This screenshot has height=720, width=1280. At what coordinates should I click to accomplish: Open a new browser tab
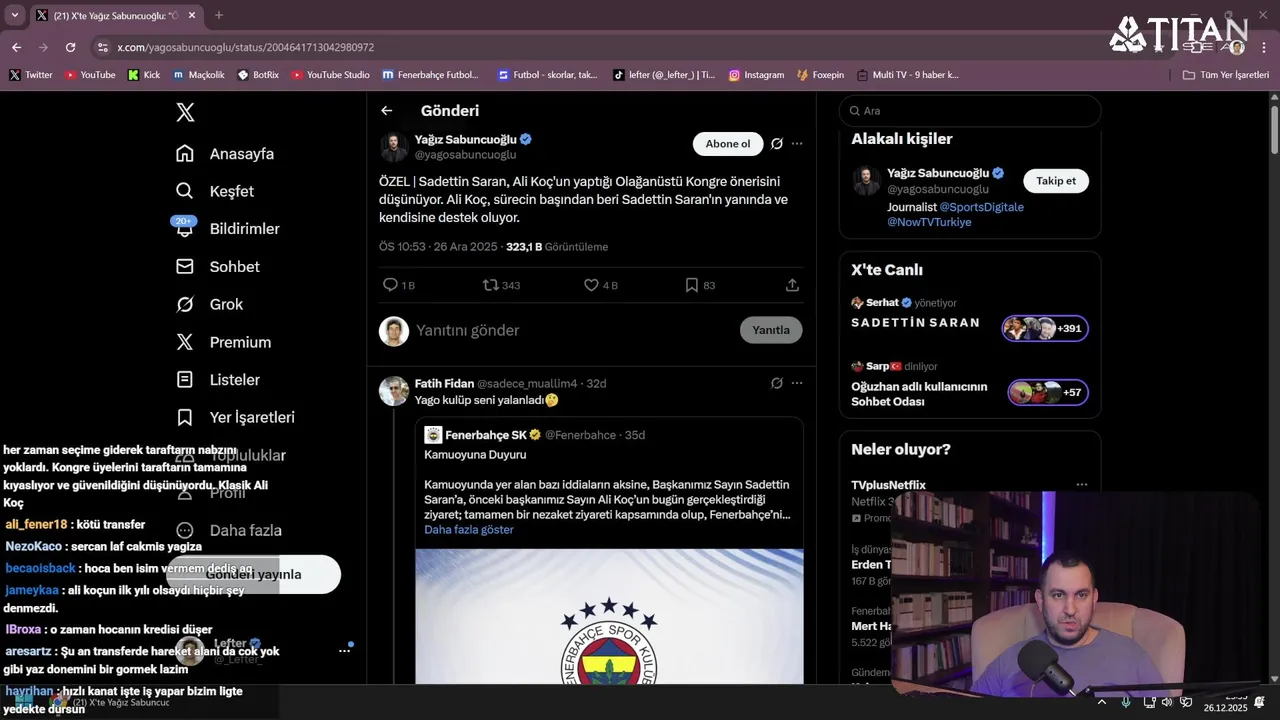(219, 15)
